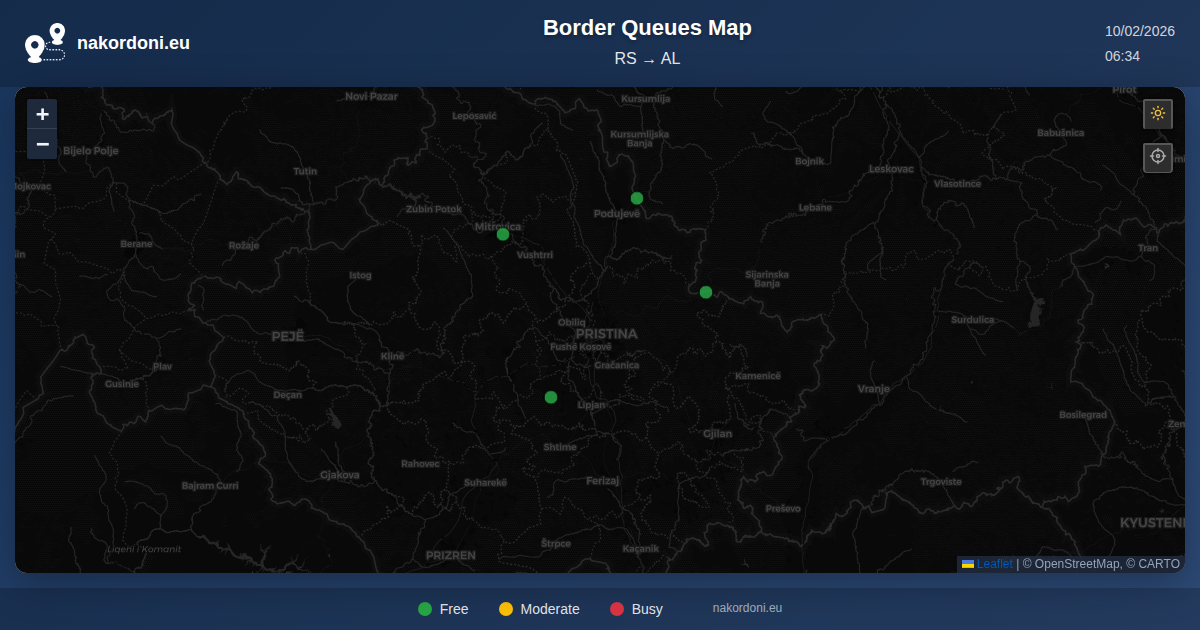The image size is (1200, 630).
Task: Click the date 10/02/2026 in header
Action: click(x=1139, y=31)
